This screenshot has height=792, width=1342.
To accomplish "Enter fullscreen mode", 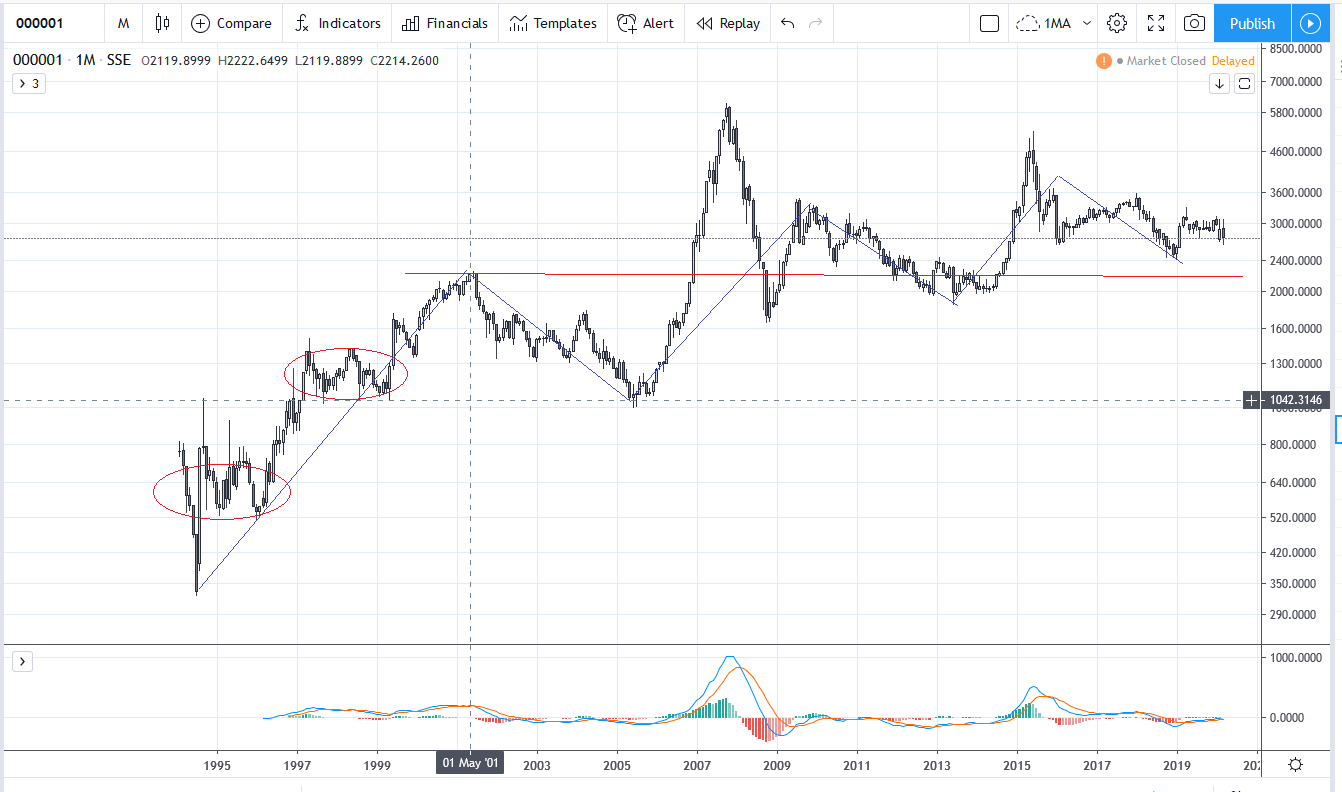I will (1156, 23).
